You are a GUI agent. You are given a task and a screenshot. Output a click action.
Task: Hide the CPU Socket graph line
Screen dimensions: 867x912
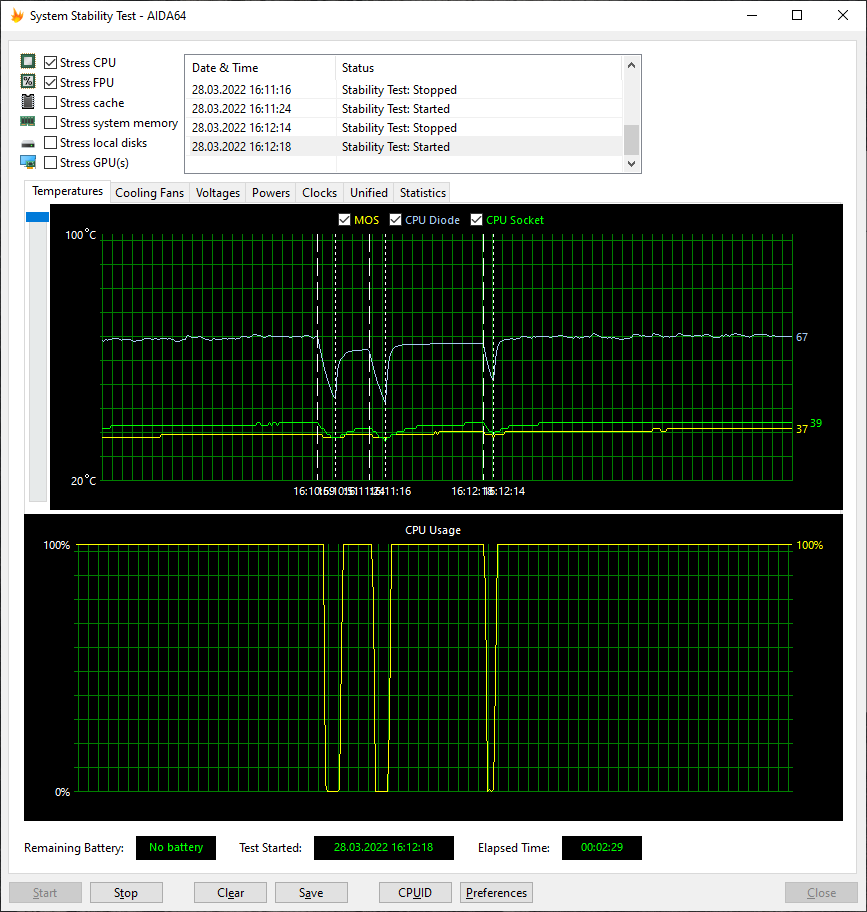[476, 220]
